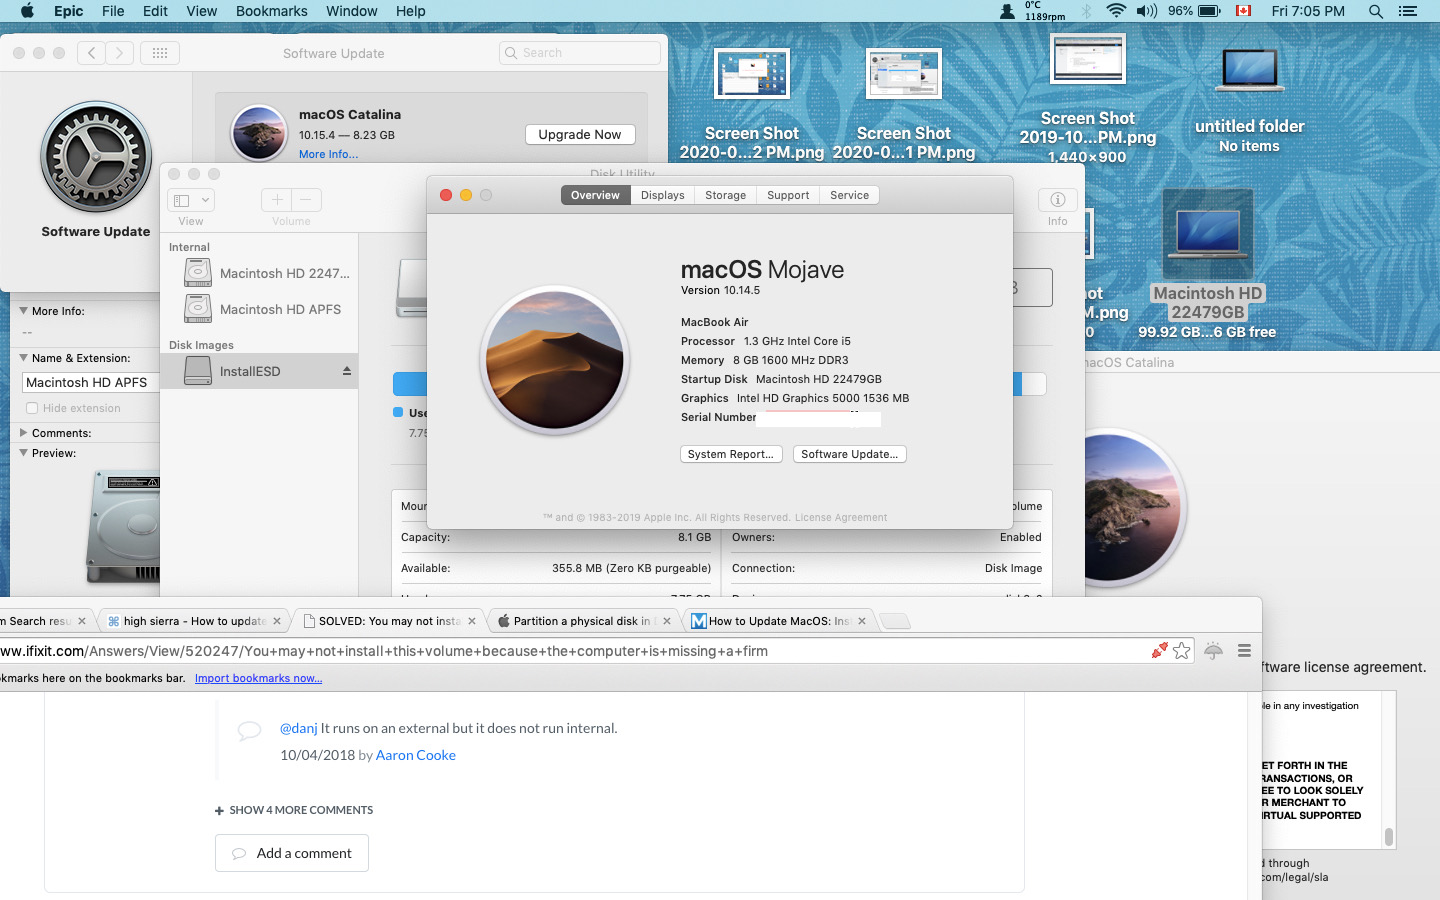
Task: Open Aaron Cooke's profile link
Action: pyautogui.click(x=416, y=755)
